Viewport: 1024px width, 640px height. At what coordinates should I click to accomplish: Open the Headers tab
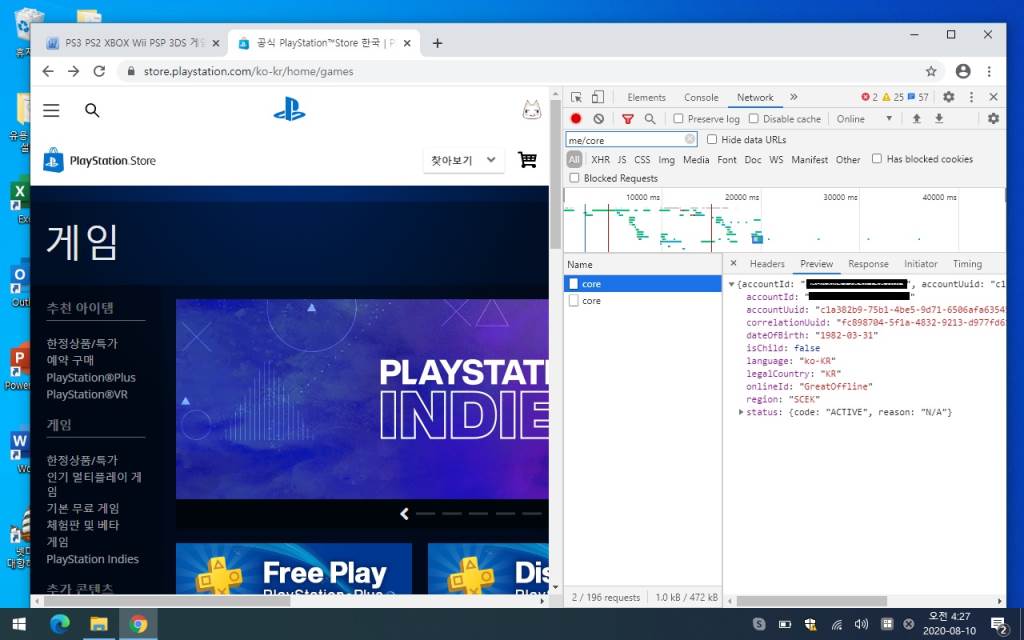coord(767,264)
